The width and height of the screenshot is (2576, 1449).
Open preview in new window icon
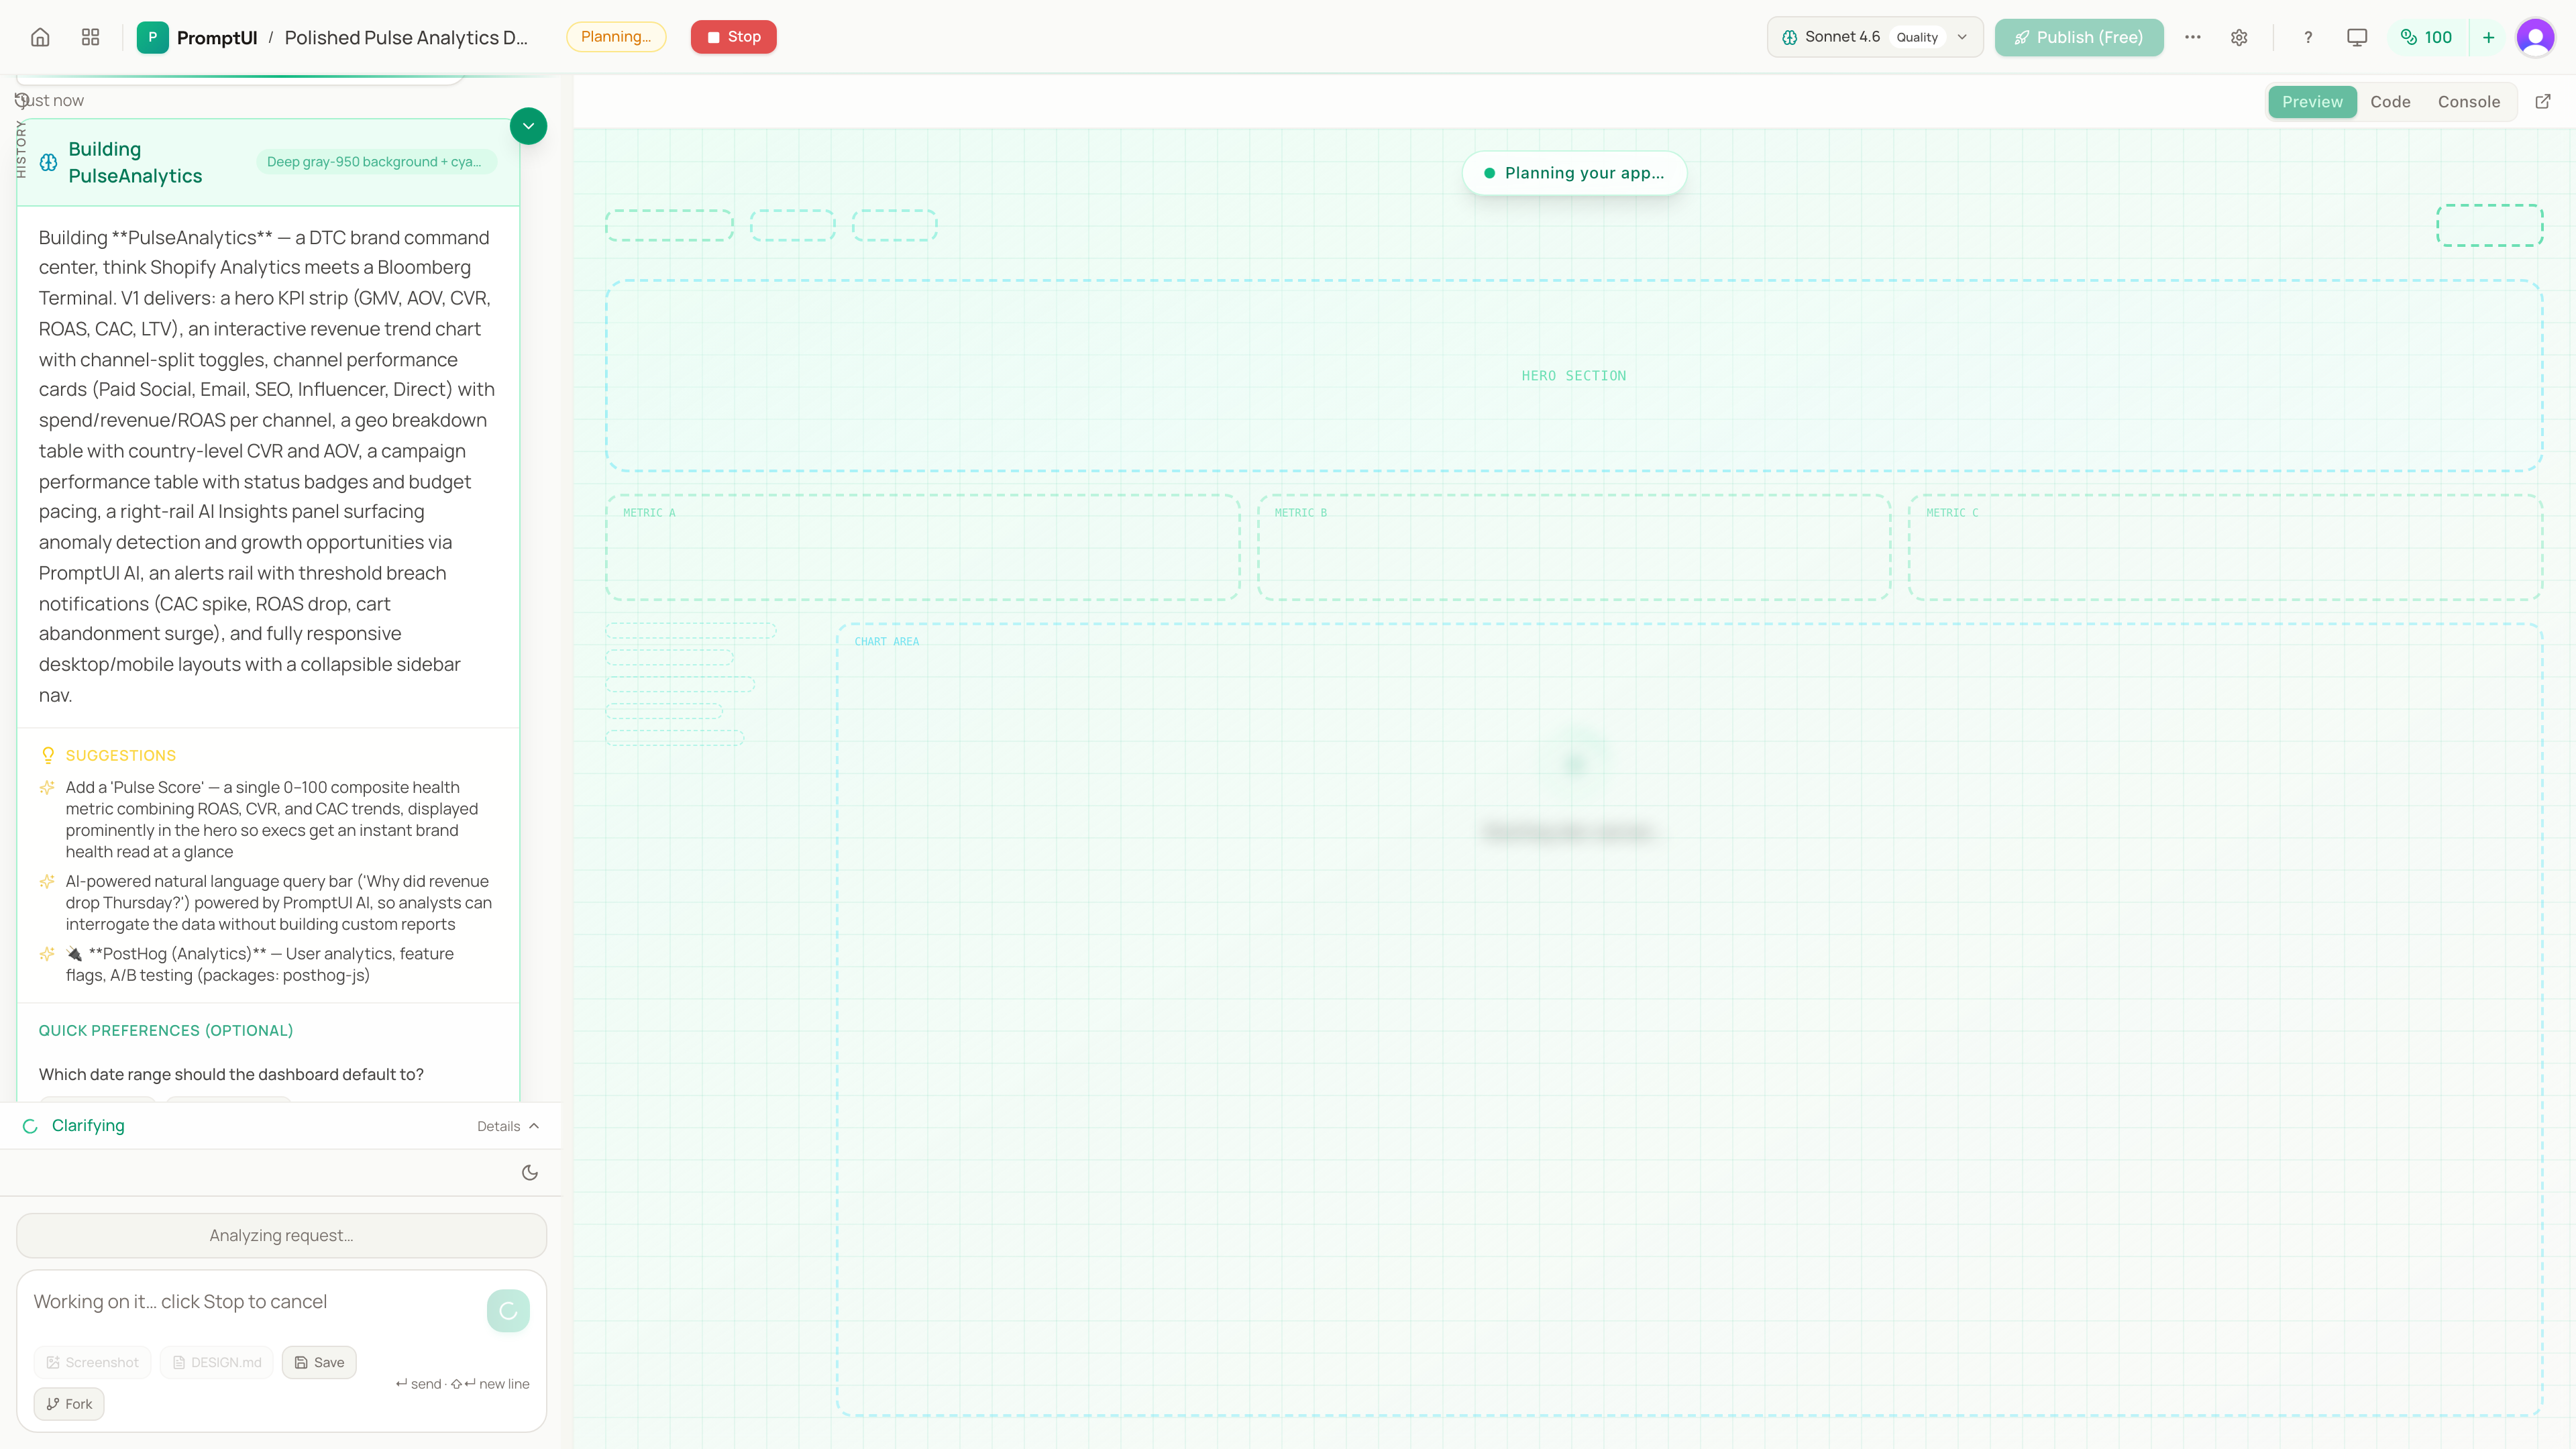[2543, 101]
